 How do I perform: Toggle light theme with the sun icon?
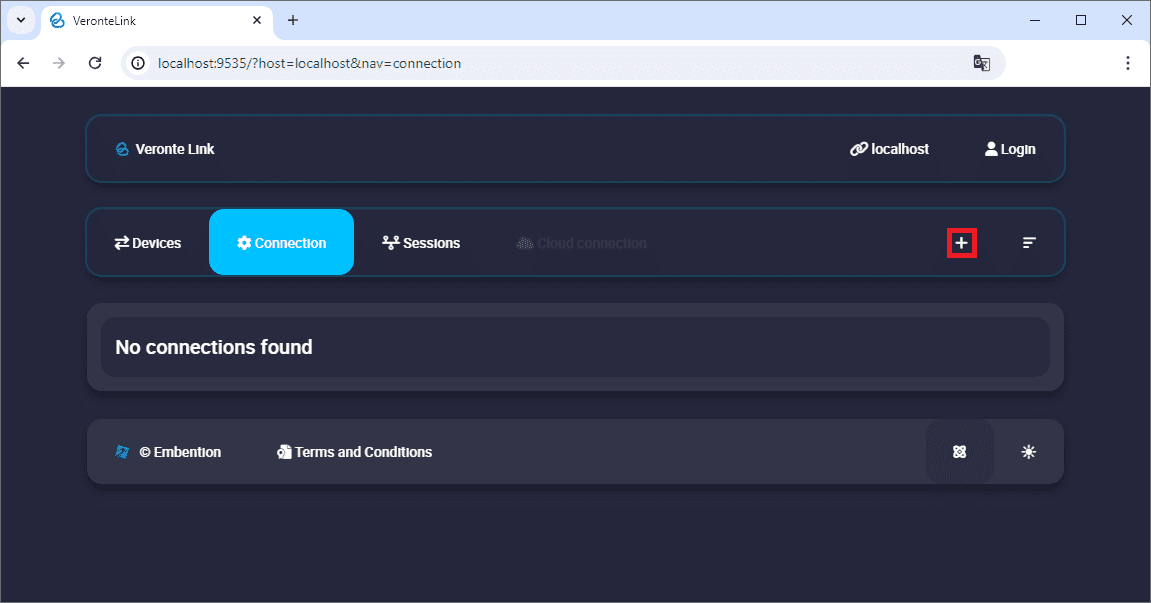[x=1028, y=452]
